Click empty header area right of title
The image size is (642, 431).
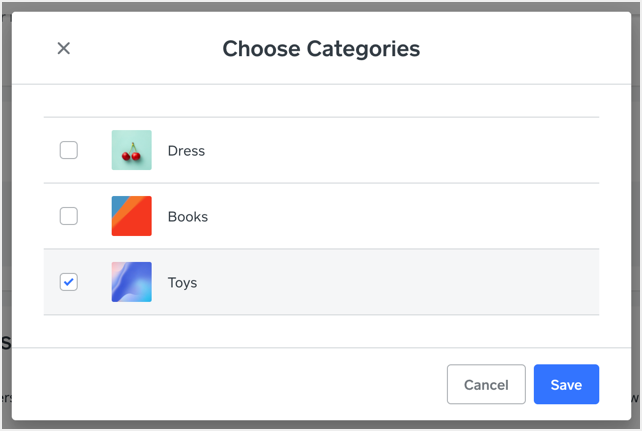(524, 48)
